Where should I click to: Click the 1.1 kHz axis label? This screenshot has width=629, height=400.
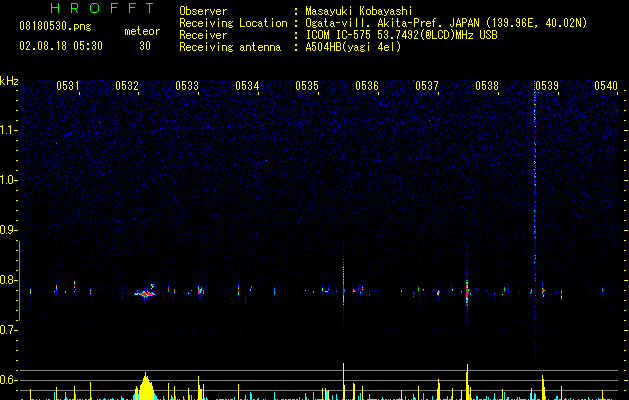coord(9,130)
